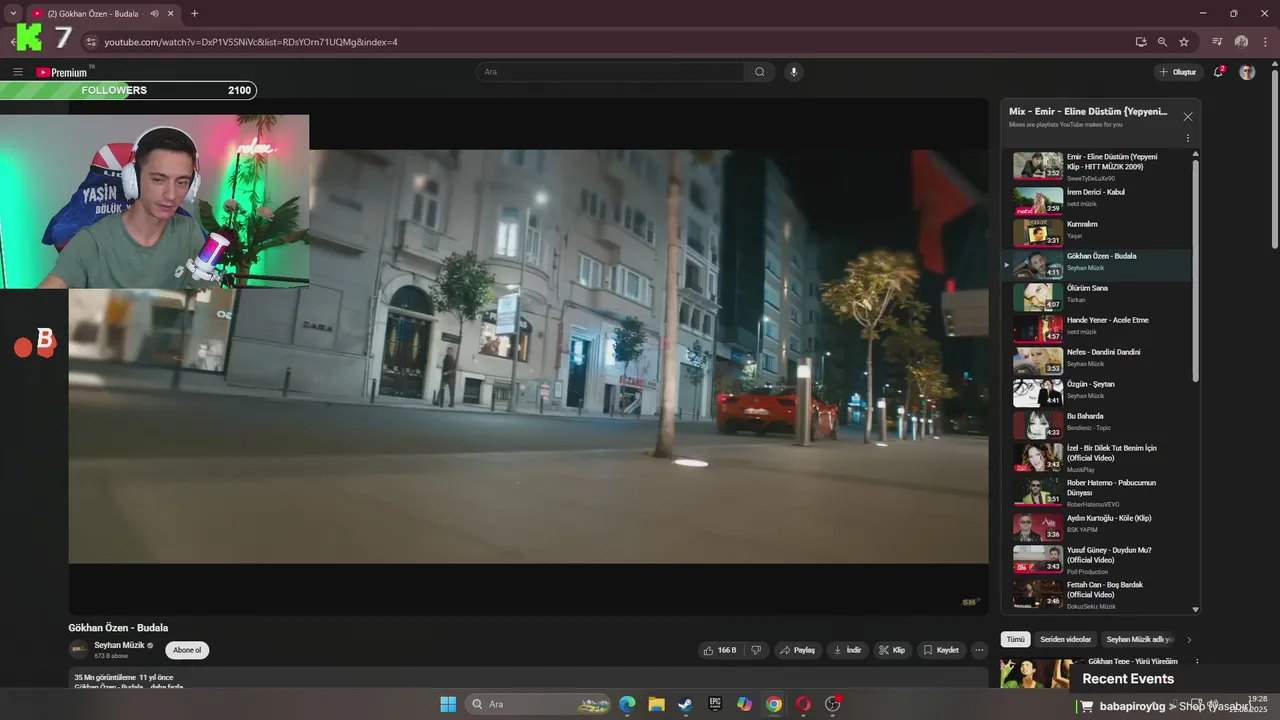Viewport: 1280px width, 720px height.
Task: Play Yusuf Güney - Duydun Mu?
Action: coord(1097,559)
